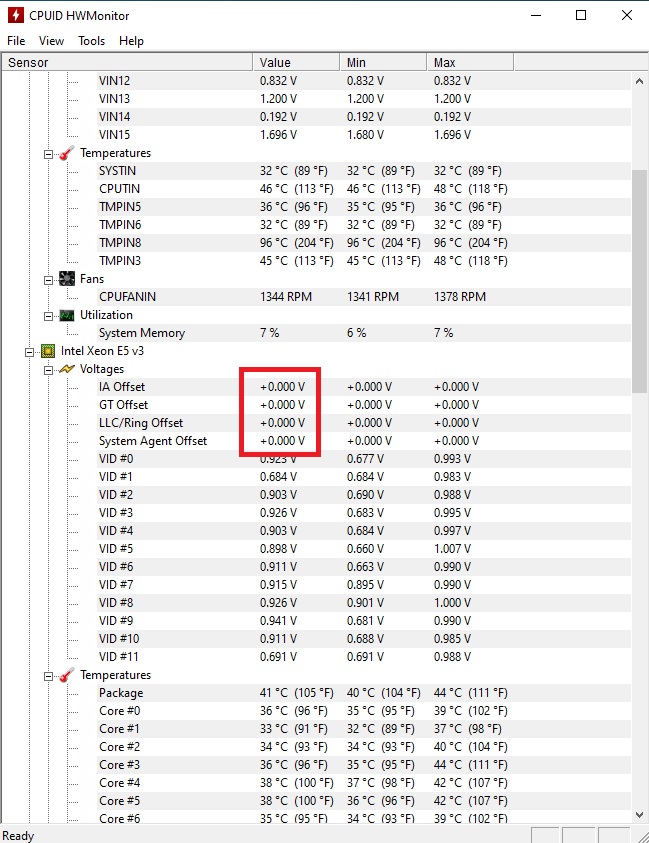Select the CPUFANIN sensor row
The width and height of the screenshot is (649, 843).
[127, 297]
